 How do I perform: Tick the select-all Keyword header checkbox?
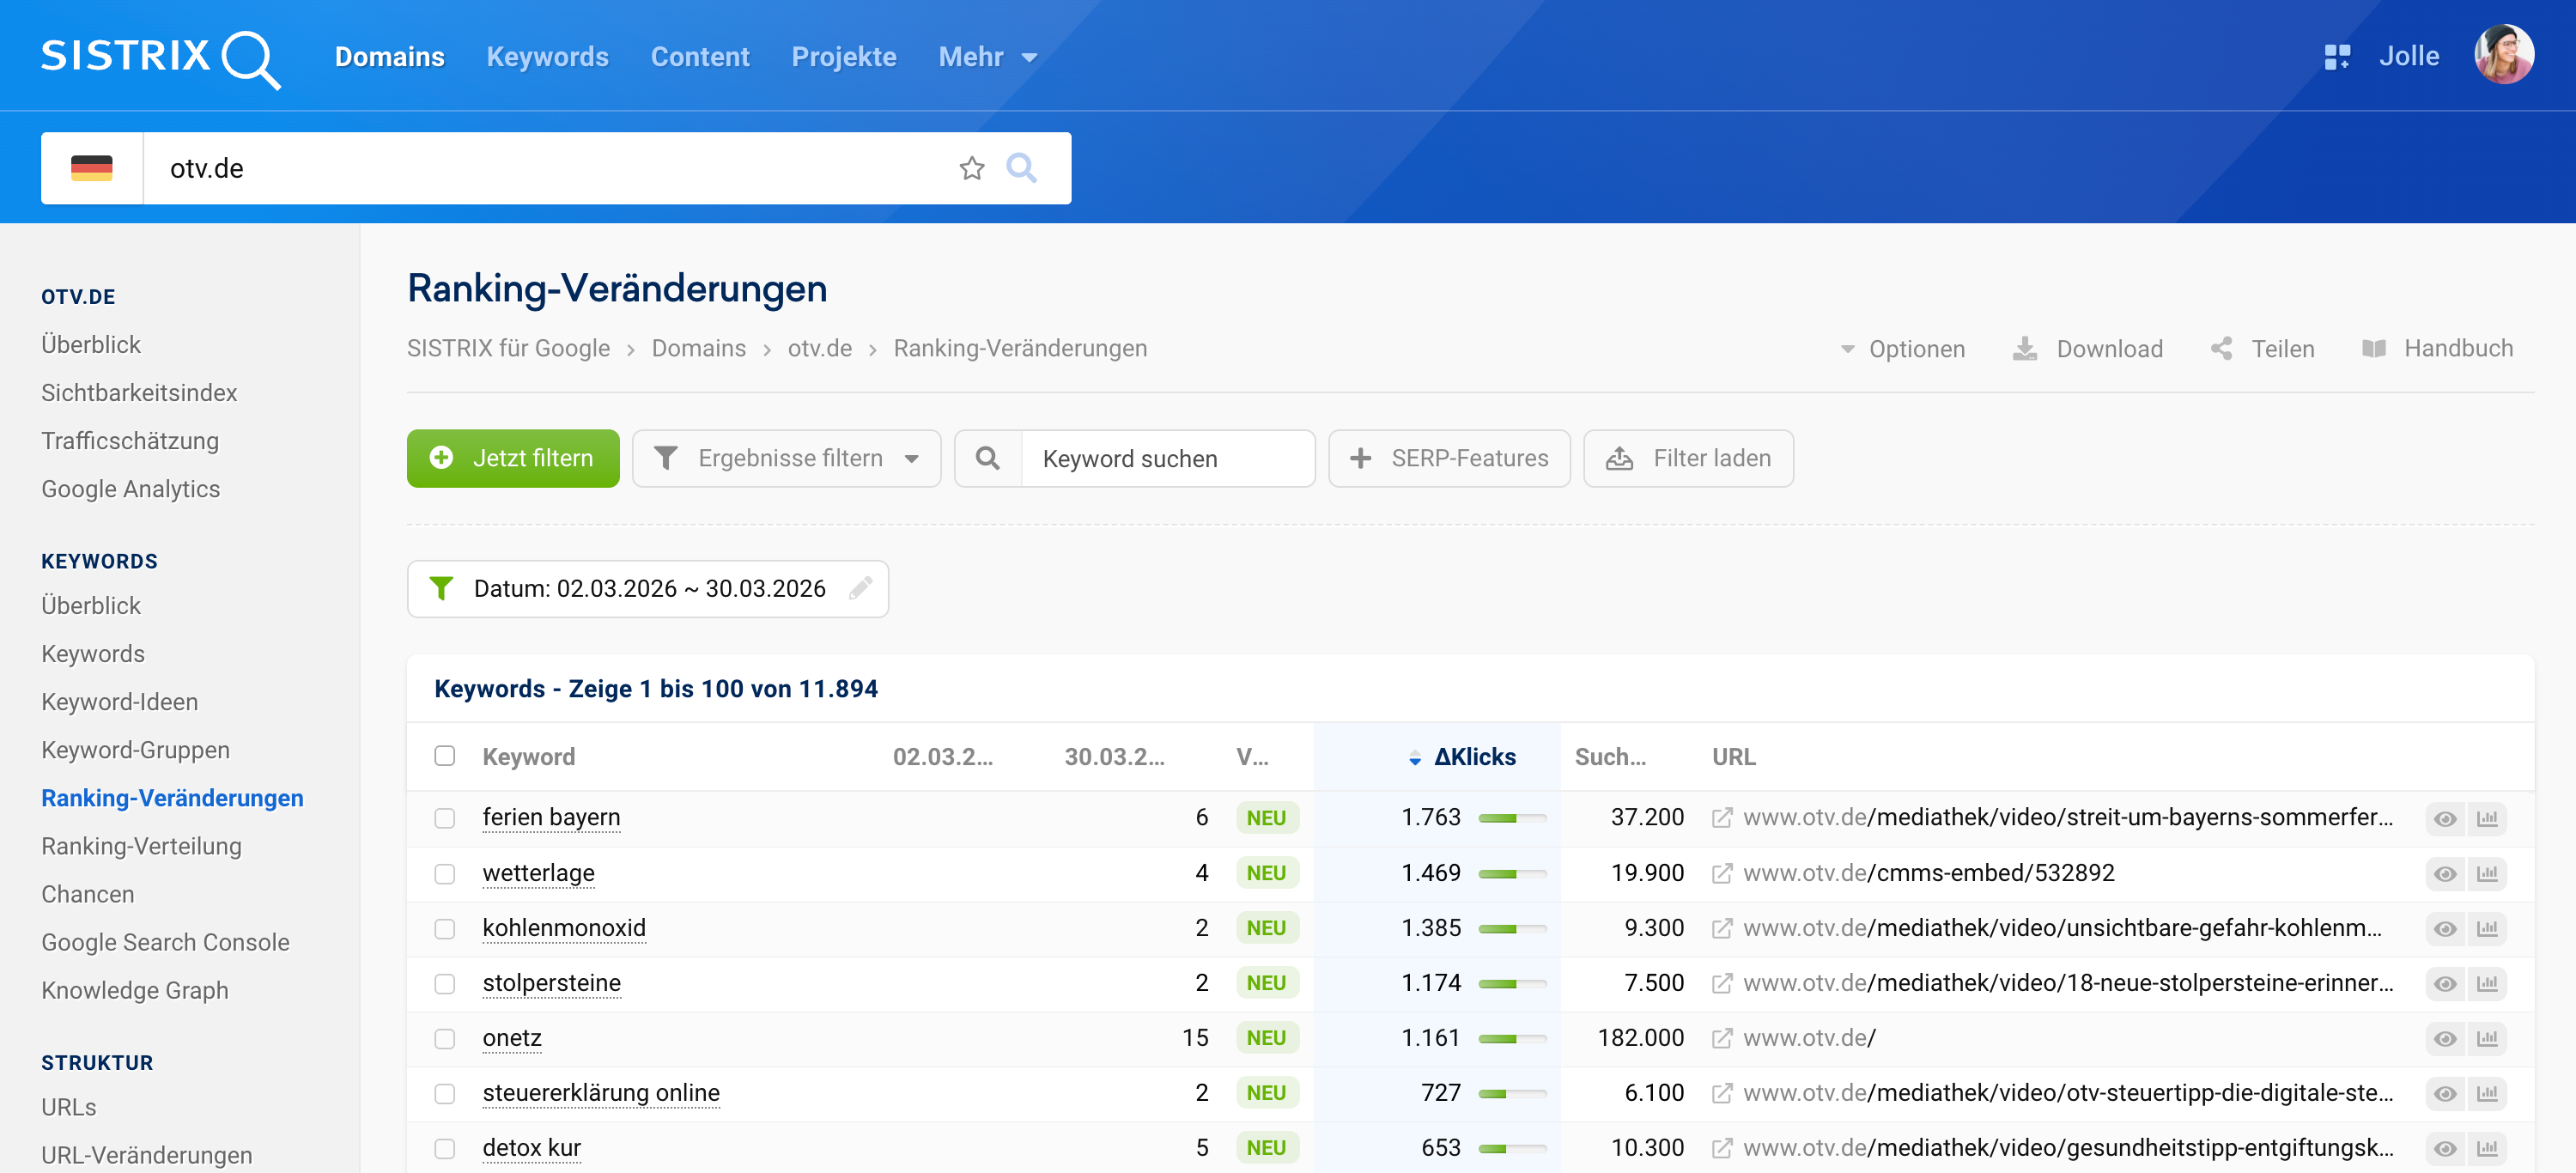click(x=445, y=756)
